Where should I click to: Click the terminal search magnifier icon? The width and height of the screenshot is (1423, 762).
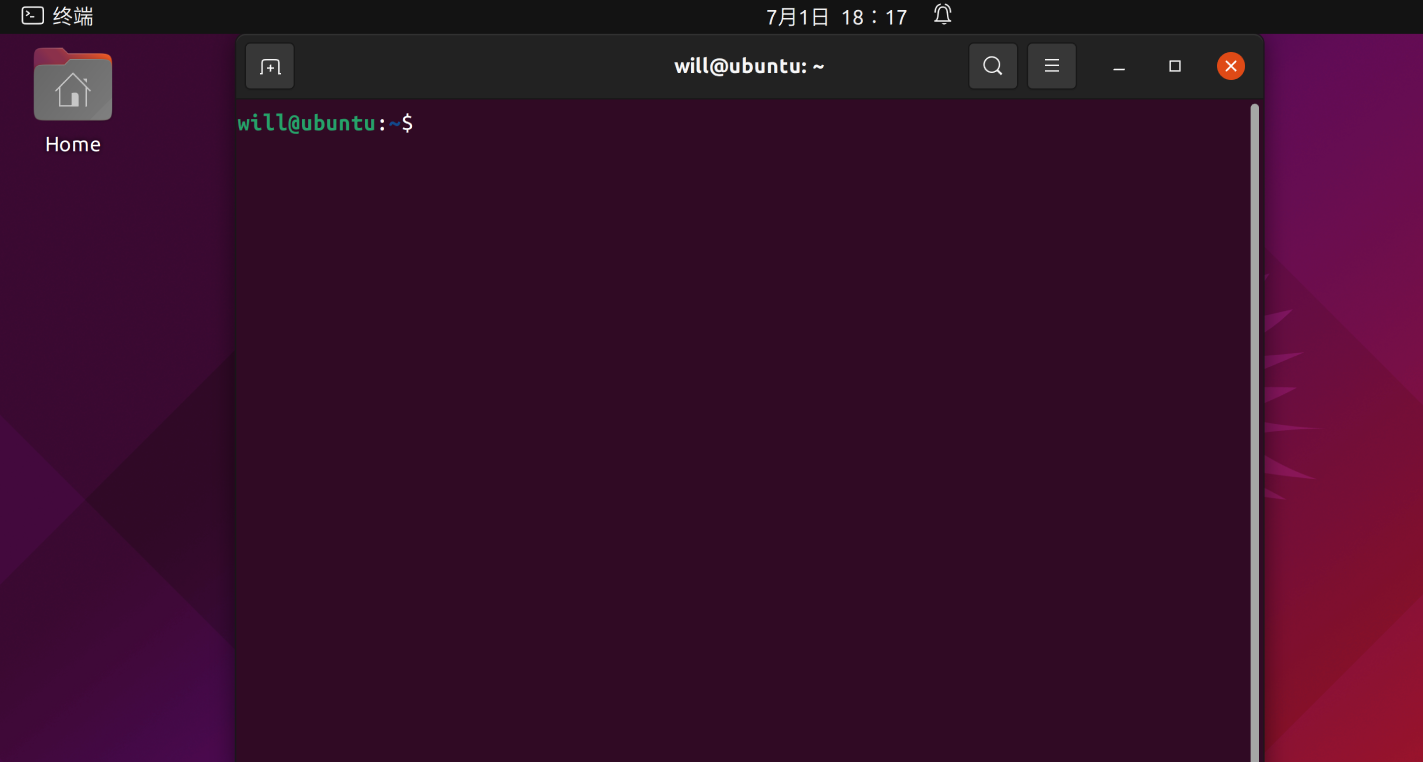(x=993, y=66)
